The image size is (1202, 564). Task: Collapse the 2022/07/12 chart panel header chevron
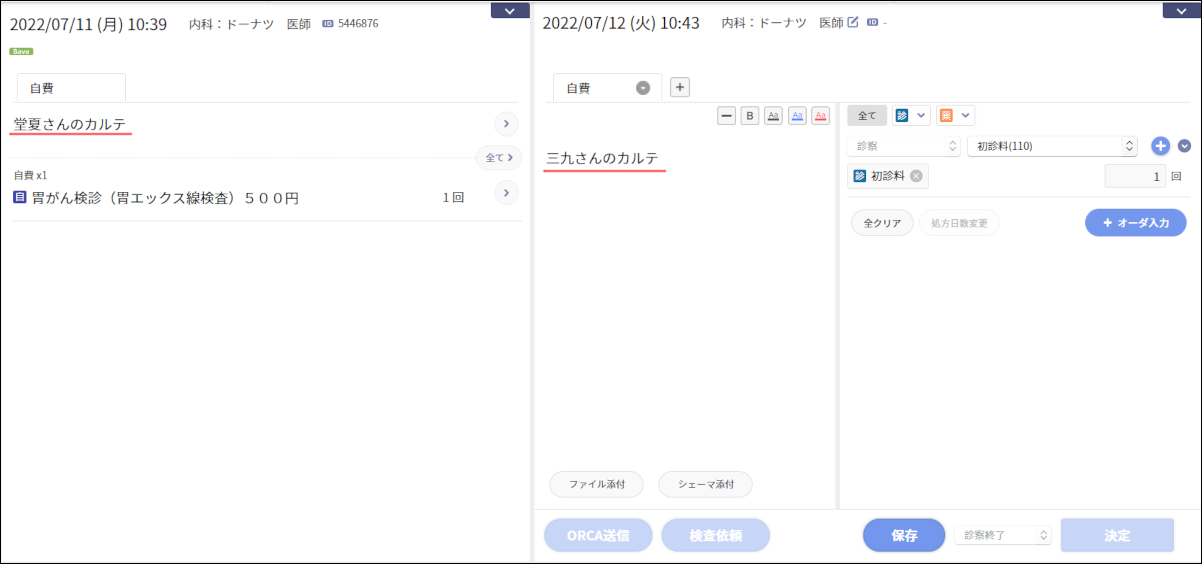click(x=1181, y=10)
